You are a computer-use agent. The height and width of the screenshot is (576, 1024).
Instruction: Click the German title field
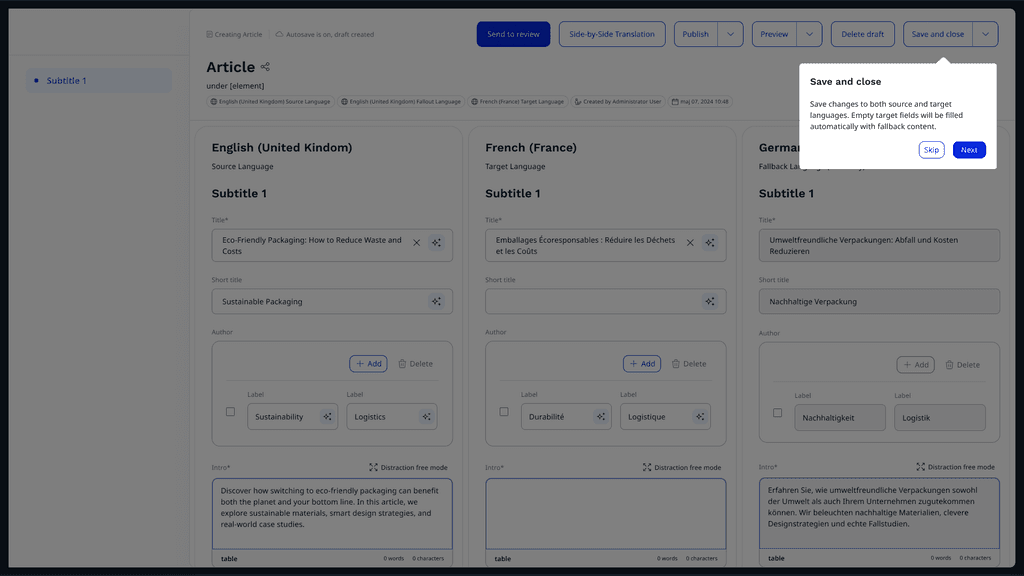point(879,246)
